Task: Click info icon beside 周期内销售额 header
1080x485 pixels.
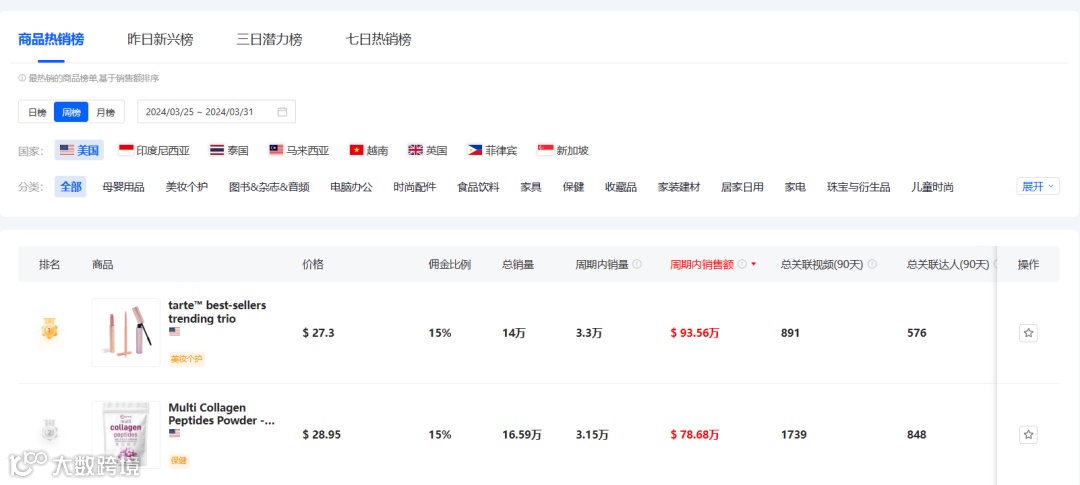Action: click(742, 264)
